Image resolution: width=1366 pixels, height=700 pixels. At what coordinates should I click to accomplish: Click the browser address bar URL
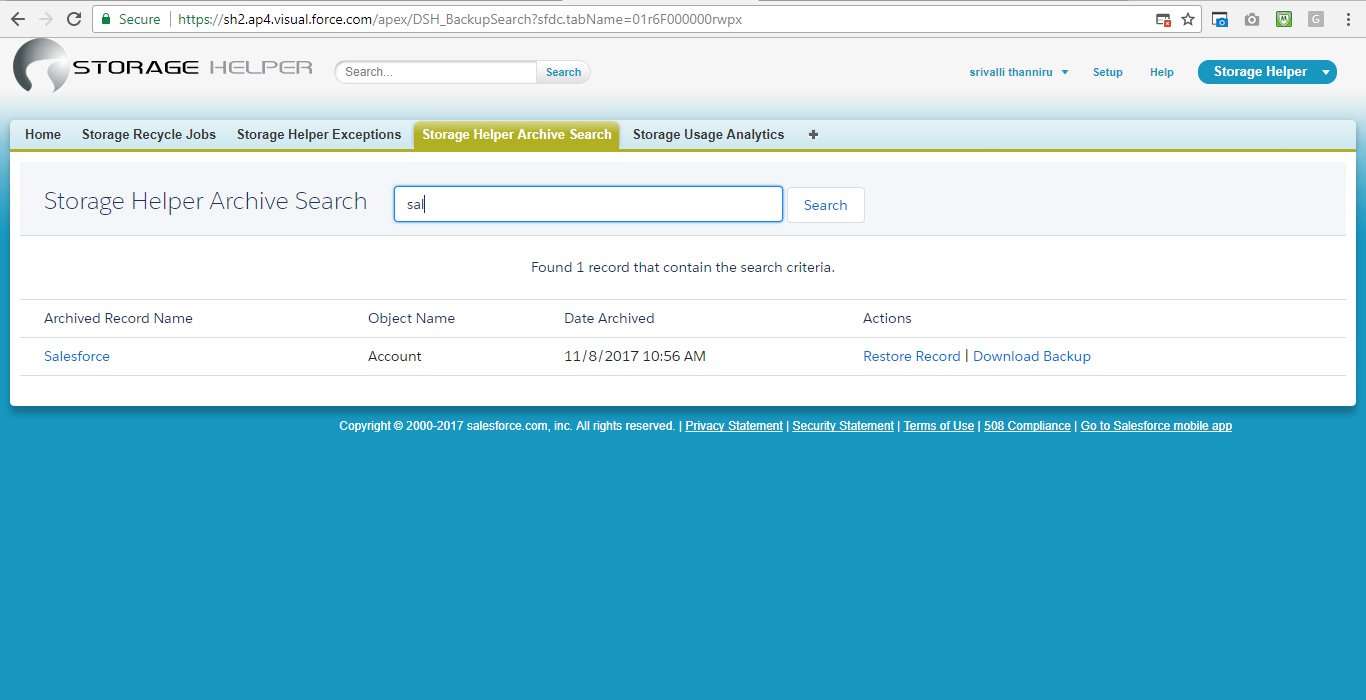(460, 19)
